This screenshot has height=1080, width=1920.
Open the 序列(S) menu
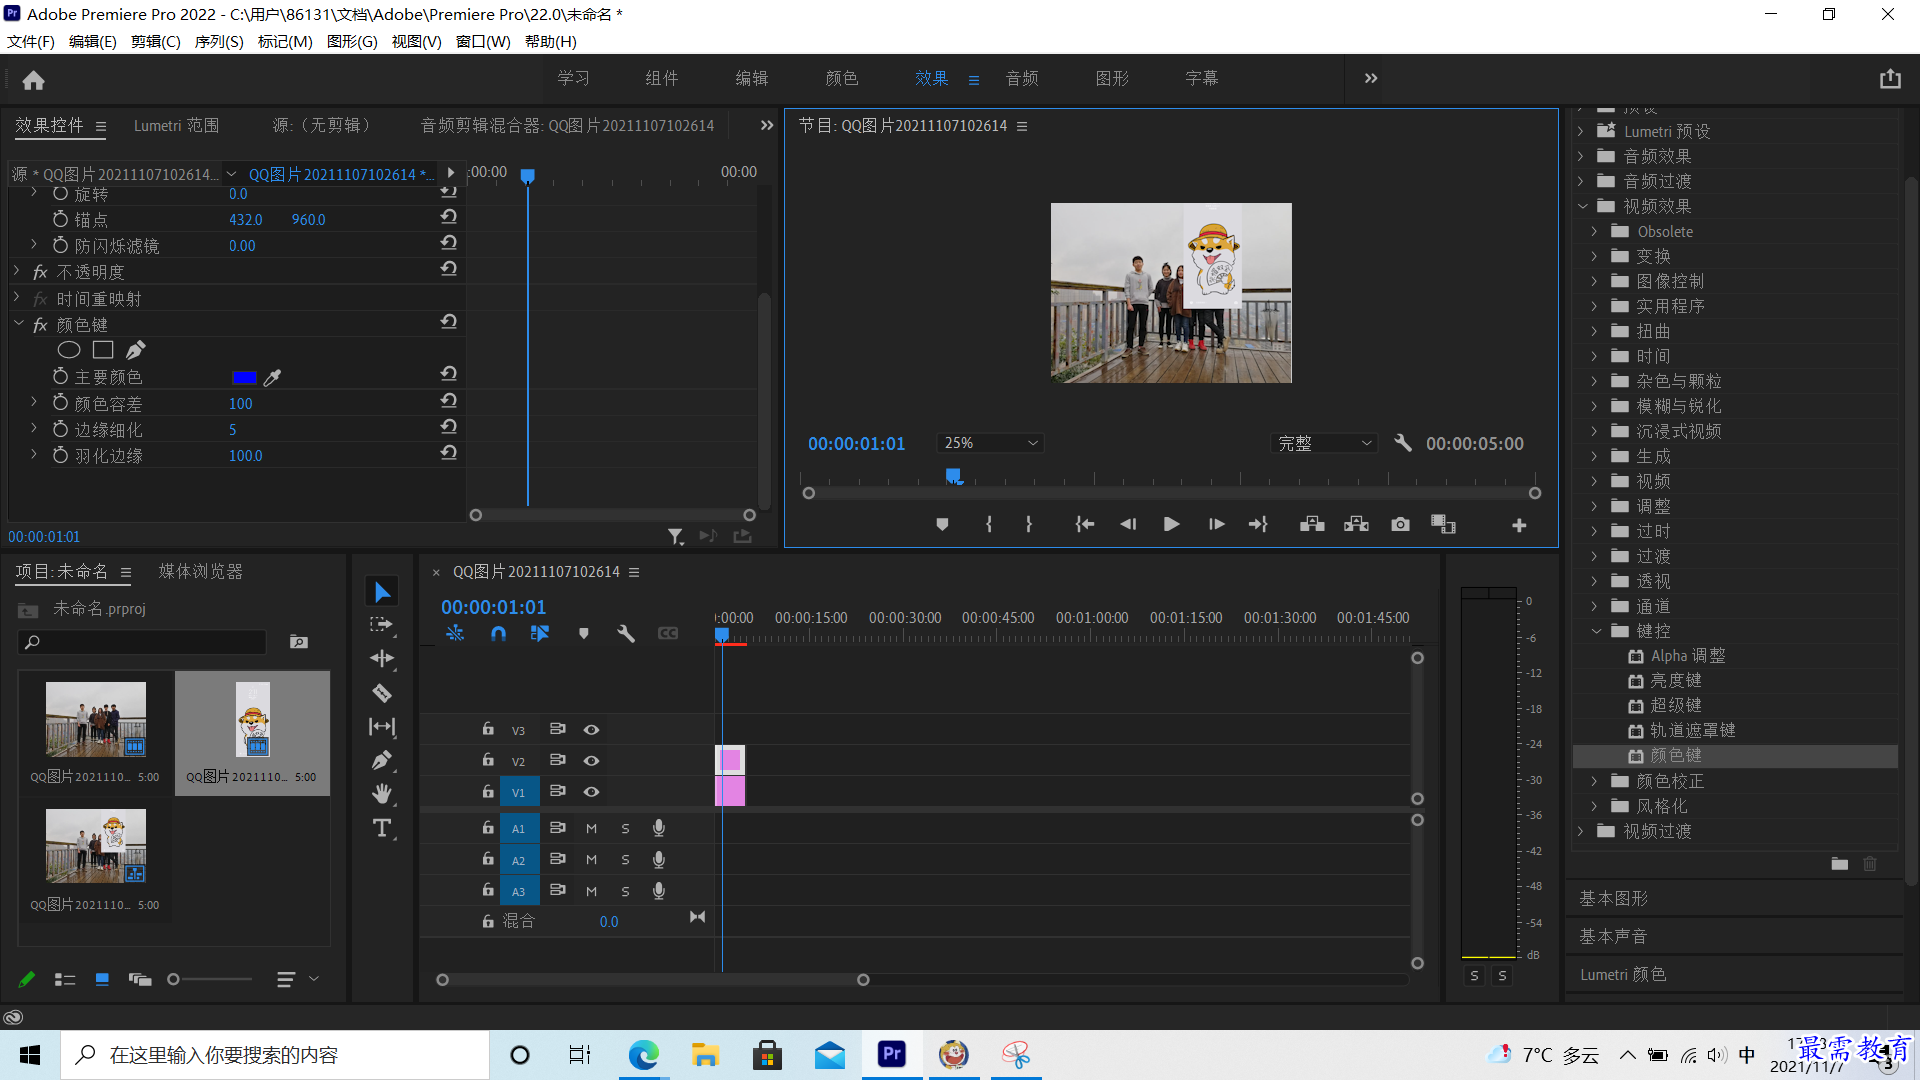coord(219,42)
